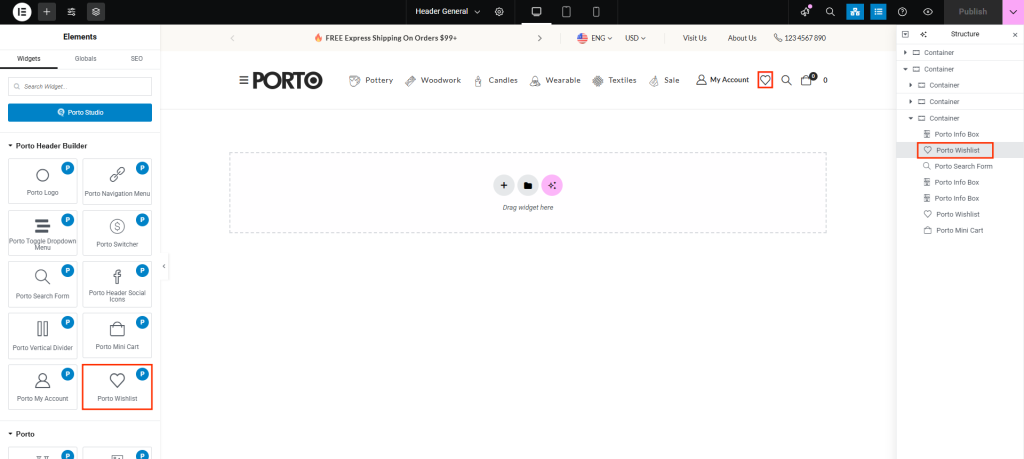Open the Site Settings sliders icon
Image resolution: width=1024 pixels, height=459 pixels.
[71, 12]
